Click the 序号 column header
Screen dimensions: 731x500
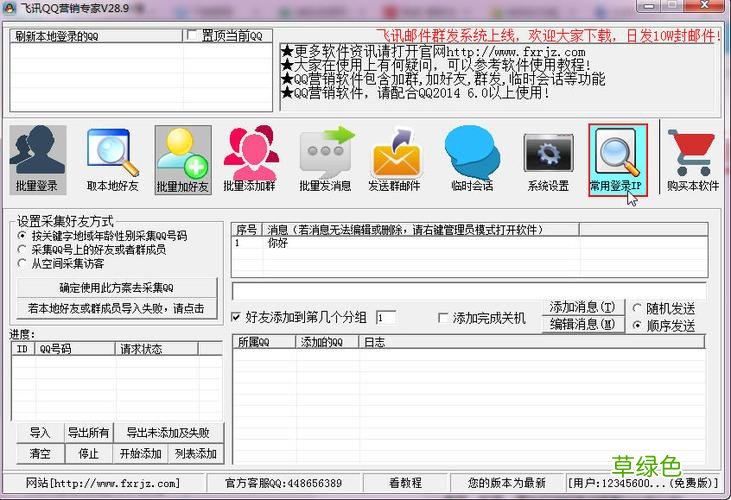coord(247,229)
